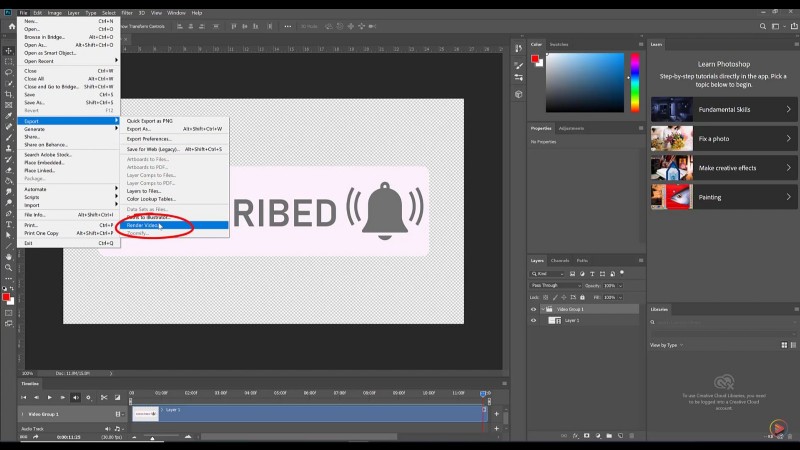Image resolution: width=800 pixels, height=450 pixels.
Task: Click the foreground color swatch in toolbox
Action: [x=6, y=297]
